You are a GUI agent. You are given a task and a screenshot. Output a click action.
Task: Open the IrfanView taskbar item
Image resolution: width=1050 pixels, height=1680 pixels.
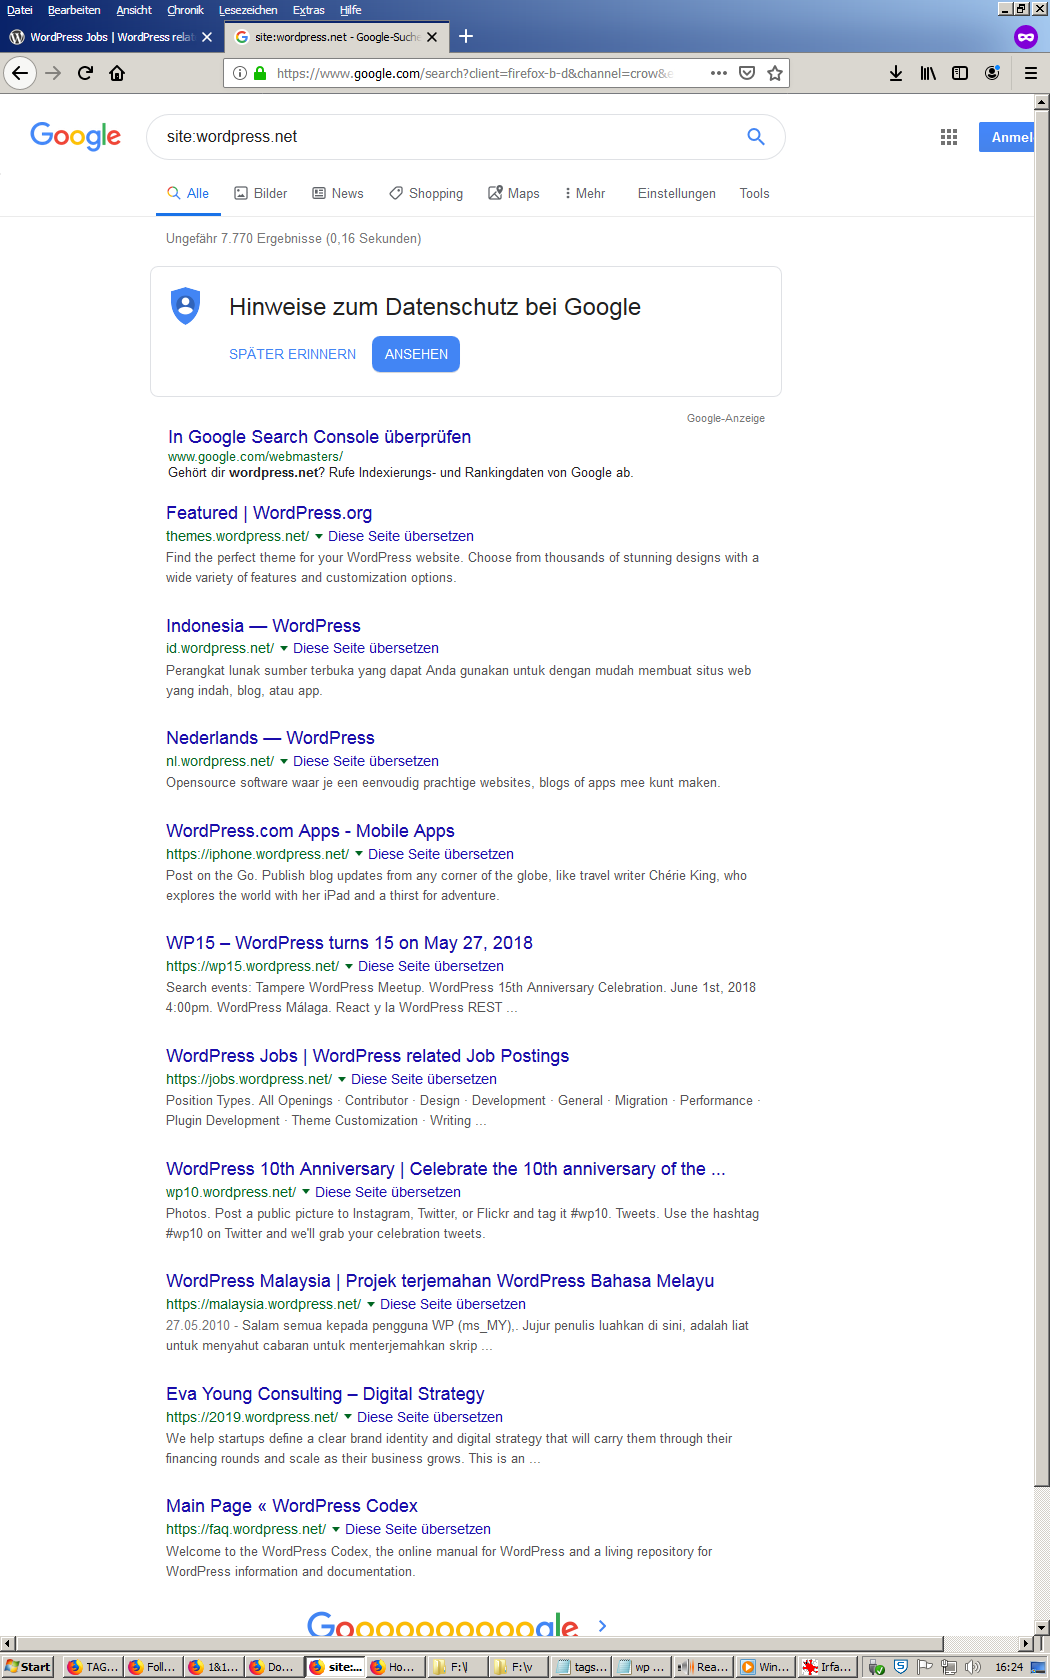point(827,1667)
